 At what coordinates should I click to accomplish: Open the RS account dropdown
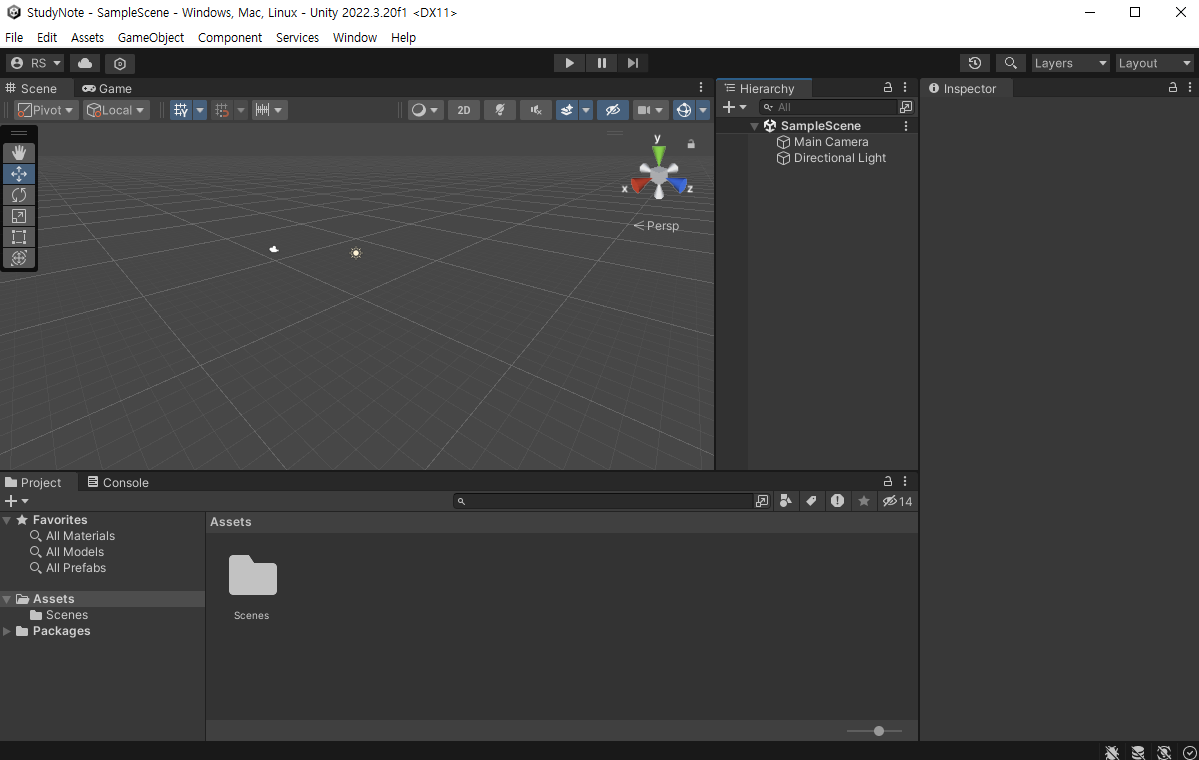tap(36, 63)
